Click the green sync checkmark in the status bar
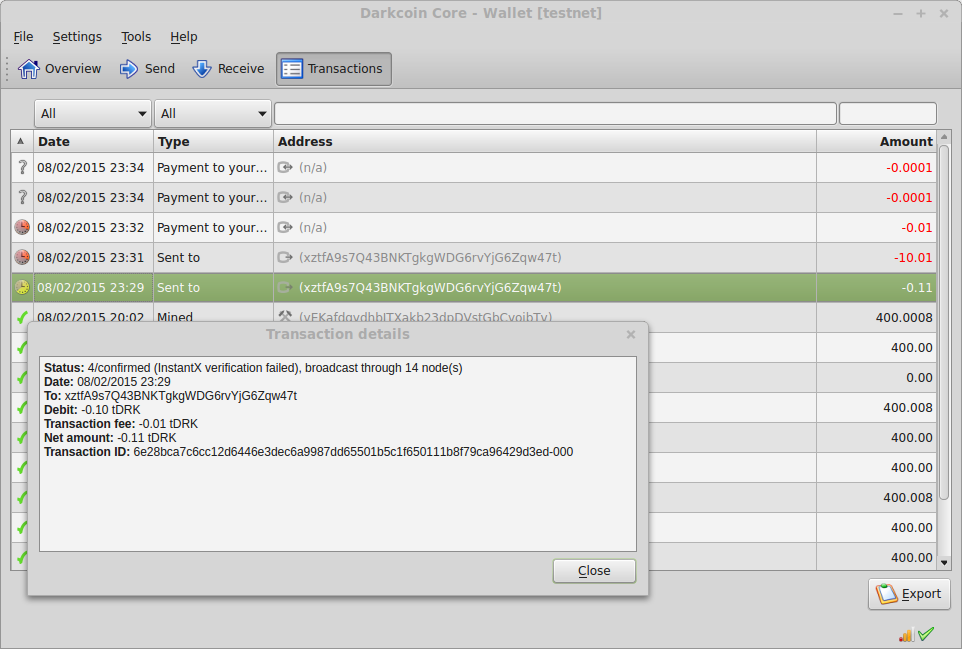962x649 pixels. pyautogui.click(x=926, y=634)
